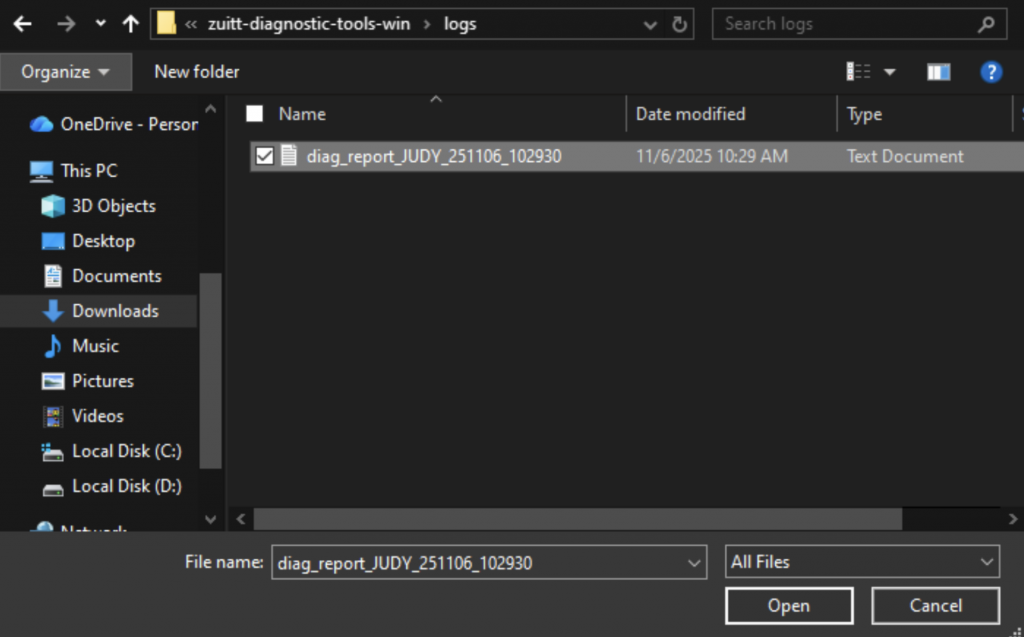The image size is (1024, 637).
Task: Click the Back navigation arrow
Action: 22,24
